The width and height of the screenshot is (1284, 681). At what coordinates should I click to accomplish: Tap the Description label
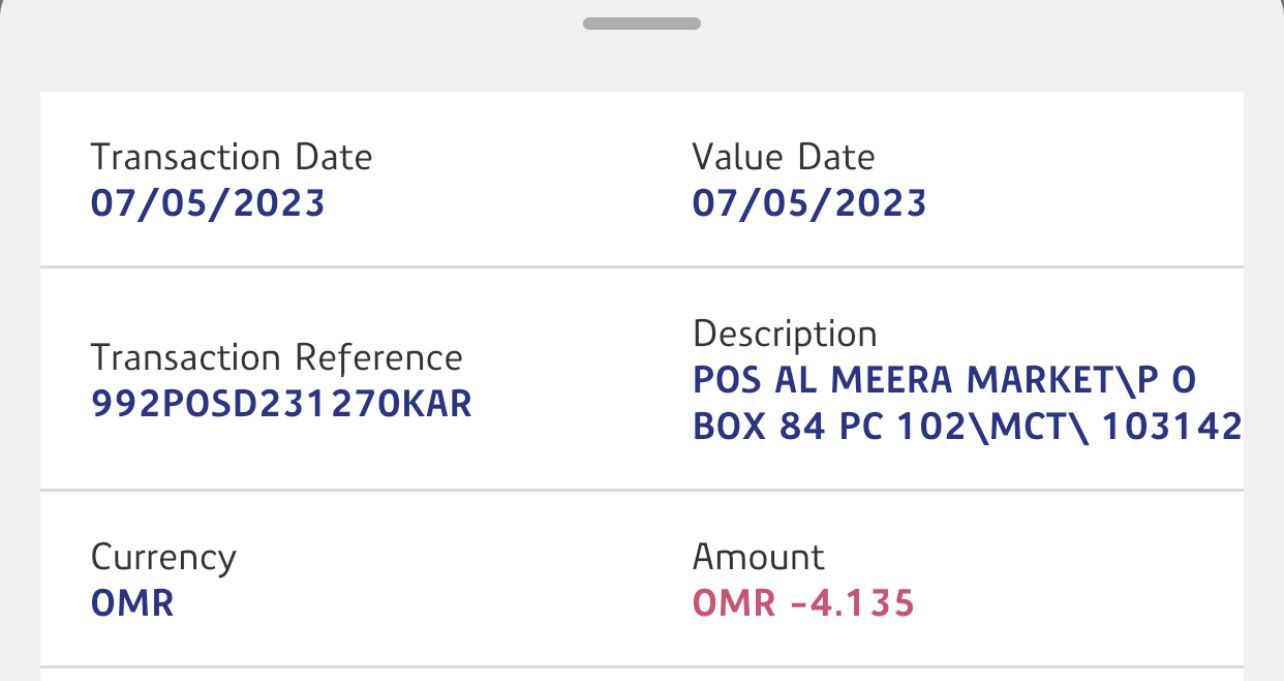pyautogui.click(x=784, y=334)
